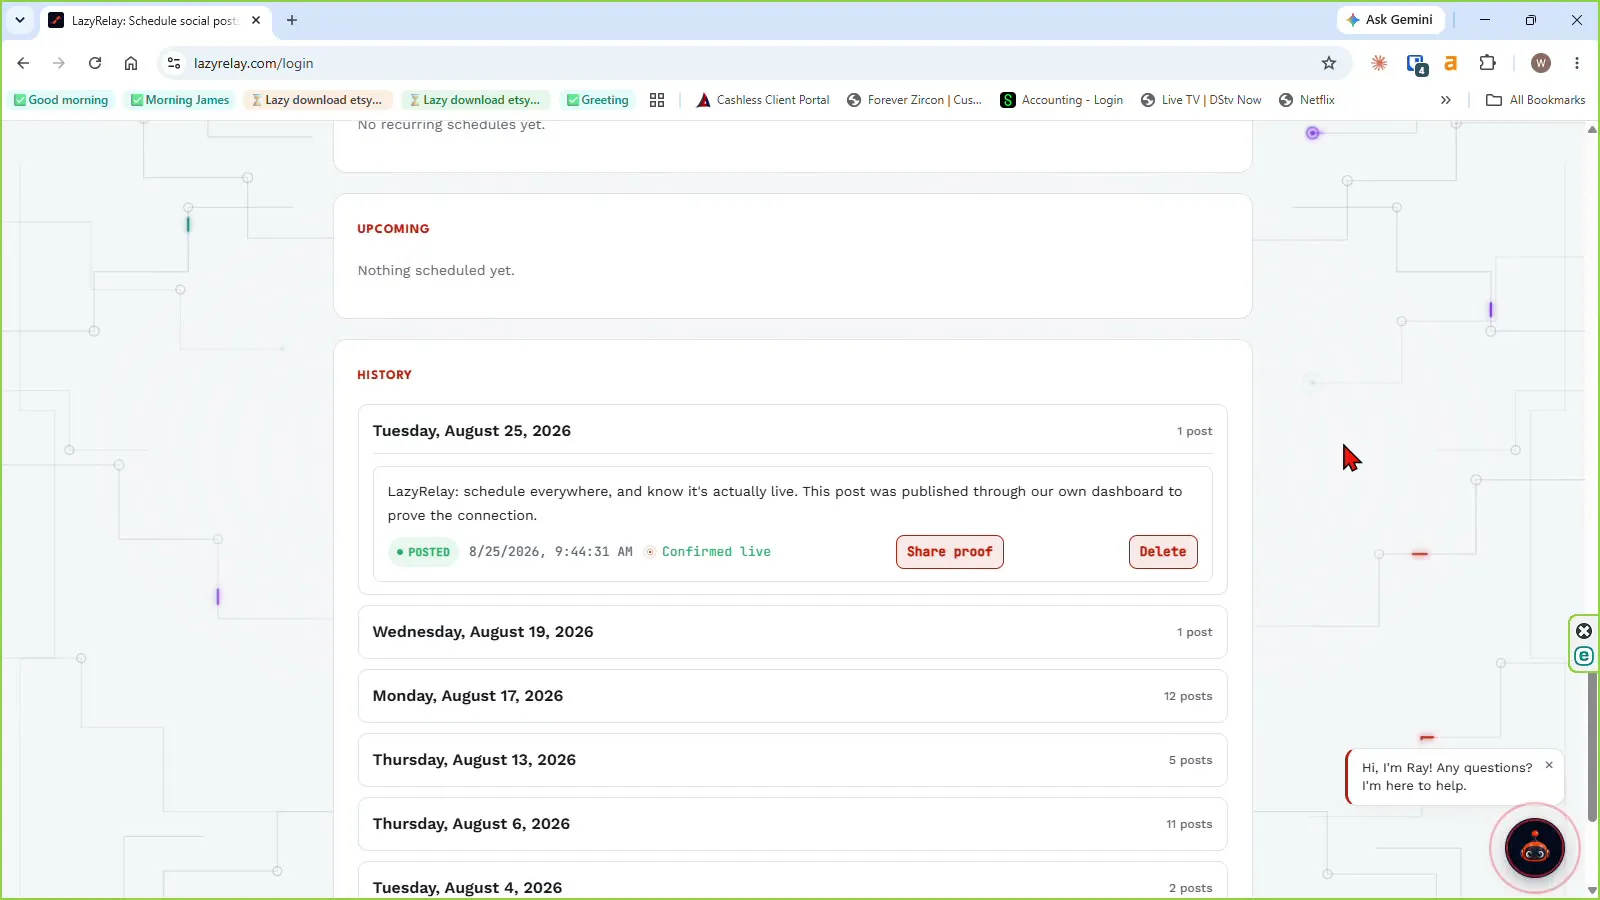Image resolution: width=1600 pixels, height=900 pixels.
Task: Open the apps grid bookmark icon
Action: (657, 100)
